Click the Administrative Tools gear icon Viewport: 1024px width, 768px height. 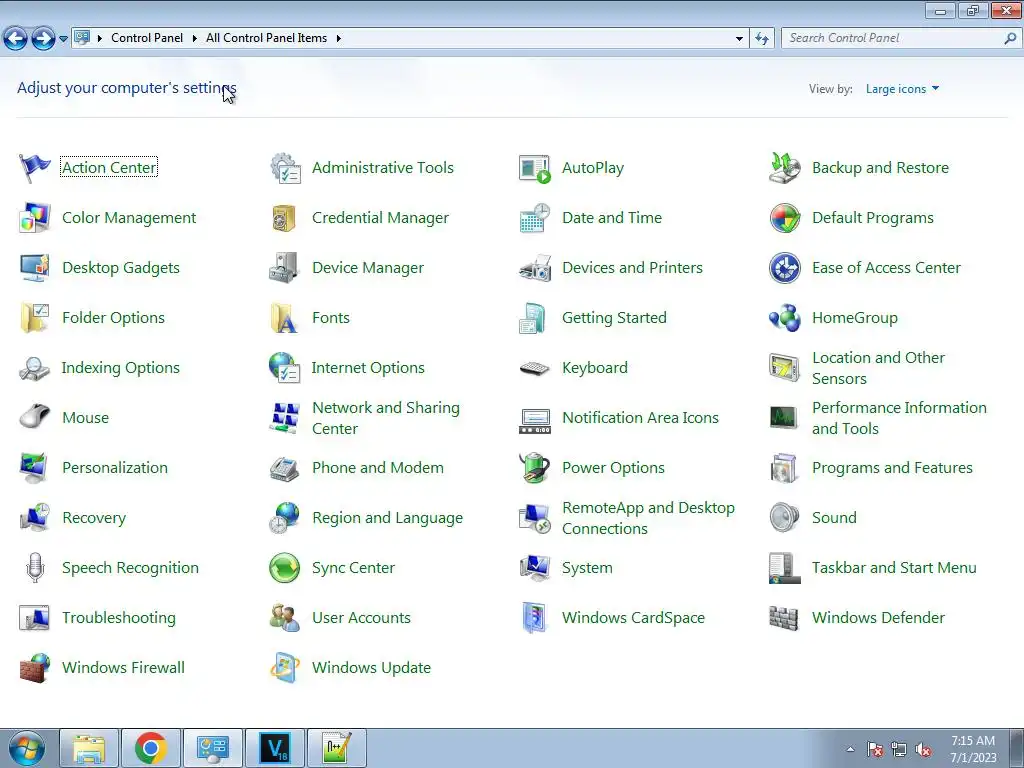pyautogui.click(x=285, y=168)
